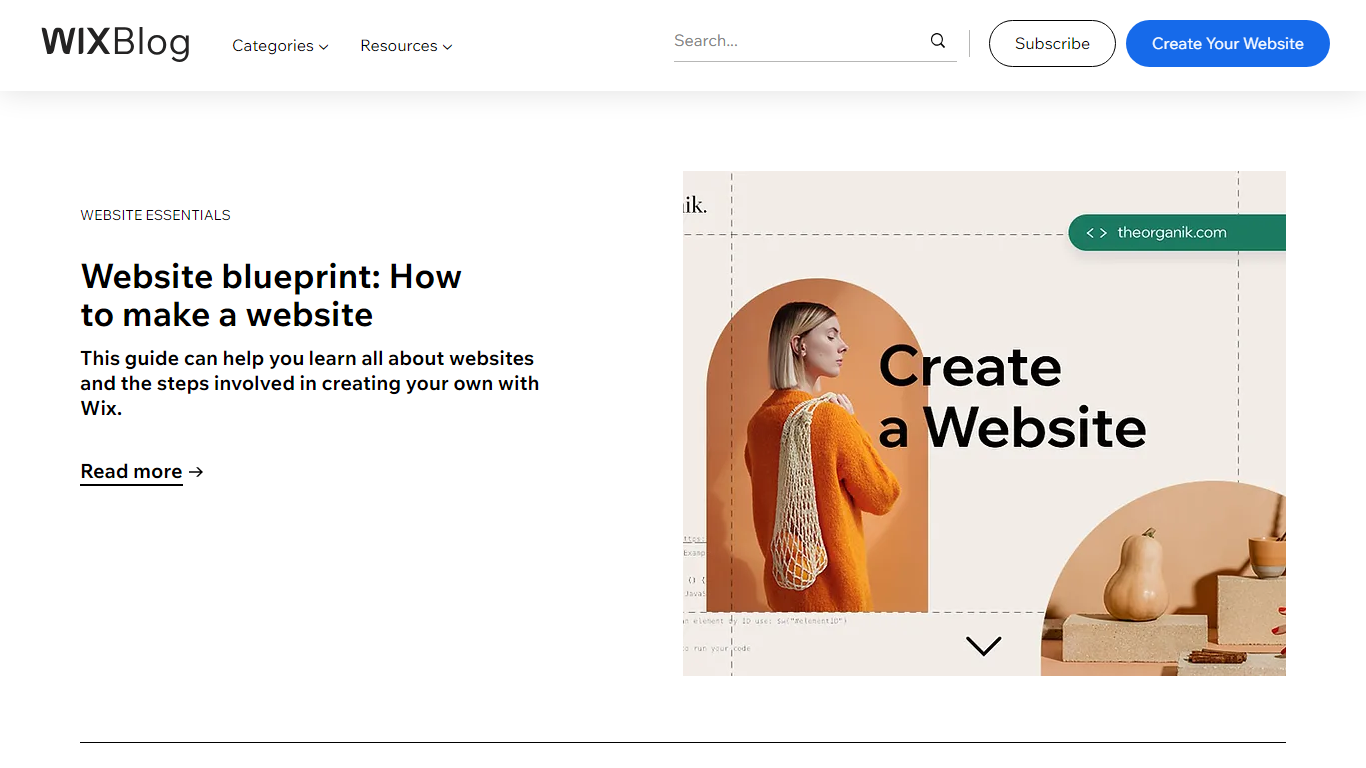Viewport: 1366px width, 768px height.
Task: Click the arrow next to Read more
Action: point(196,472)
